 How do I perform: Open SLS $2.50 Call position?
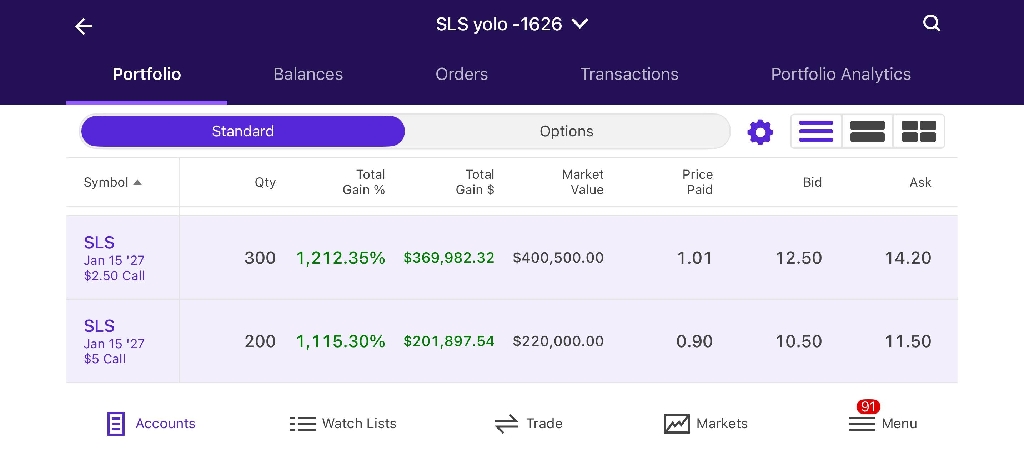[x=511, y=257]
